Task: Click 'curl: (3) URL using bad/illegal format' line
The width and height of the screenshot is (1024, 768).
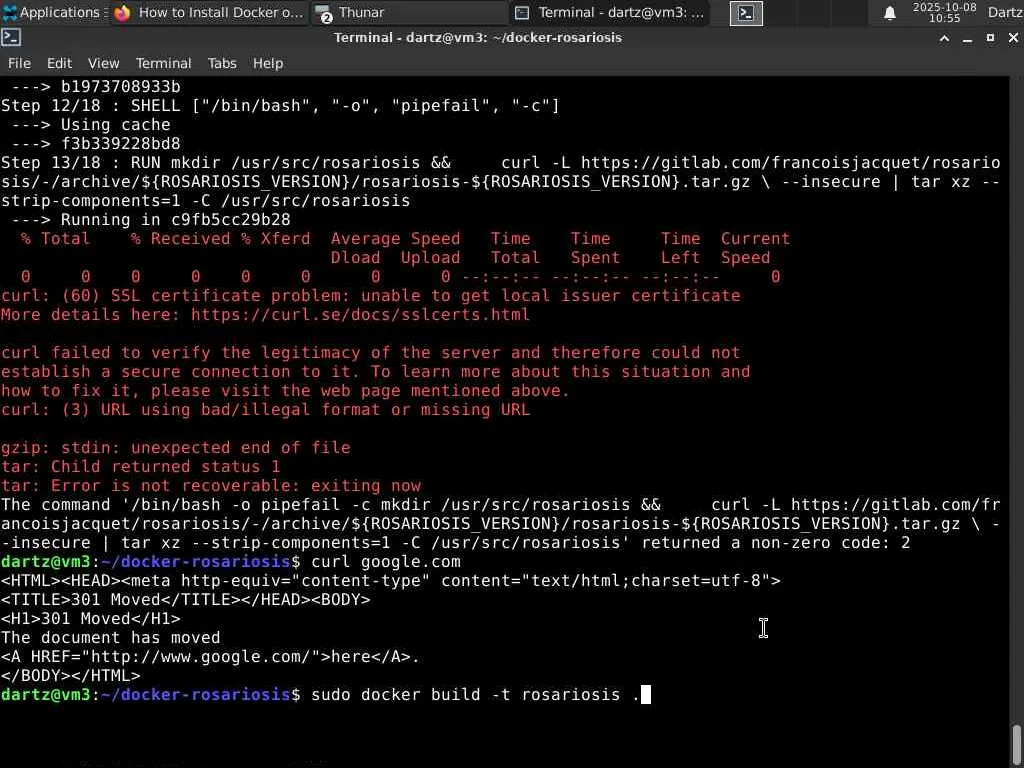Action: coord(265,410)
